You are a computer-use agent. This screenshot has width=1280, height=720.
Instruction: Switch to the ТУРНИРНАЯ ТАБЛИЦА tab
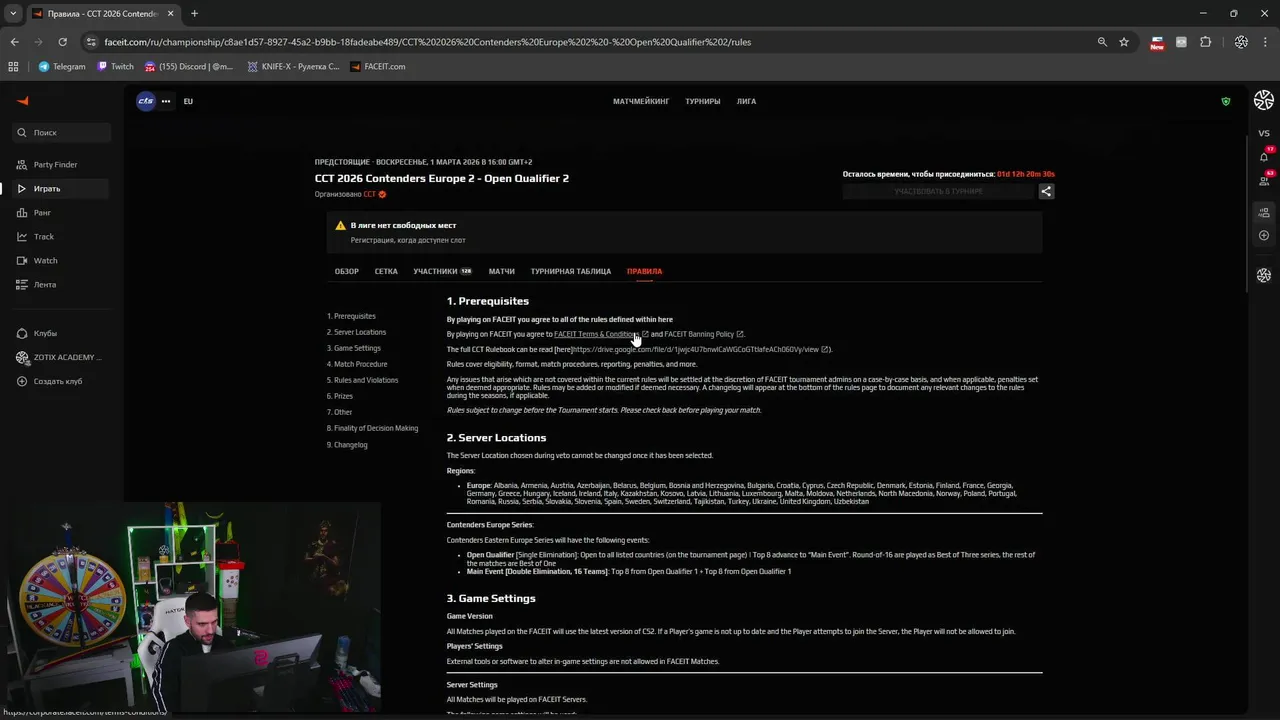pyautogui.click(x=571, y=271)
